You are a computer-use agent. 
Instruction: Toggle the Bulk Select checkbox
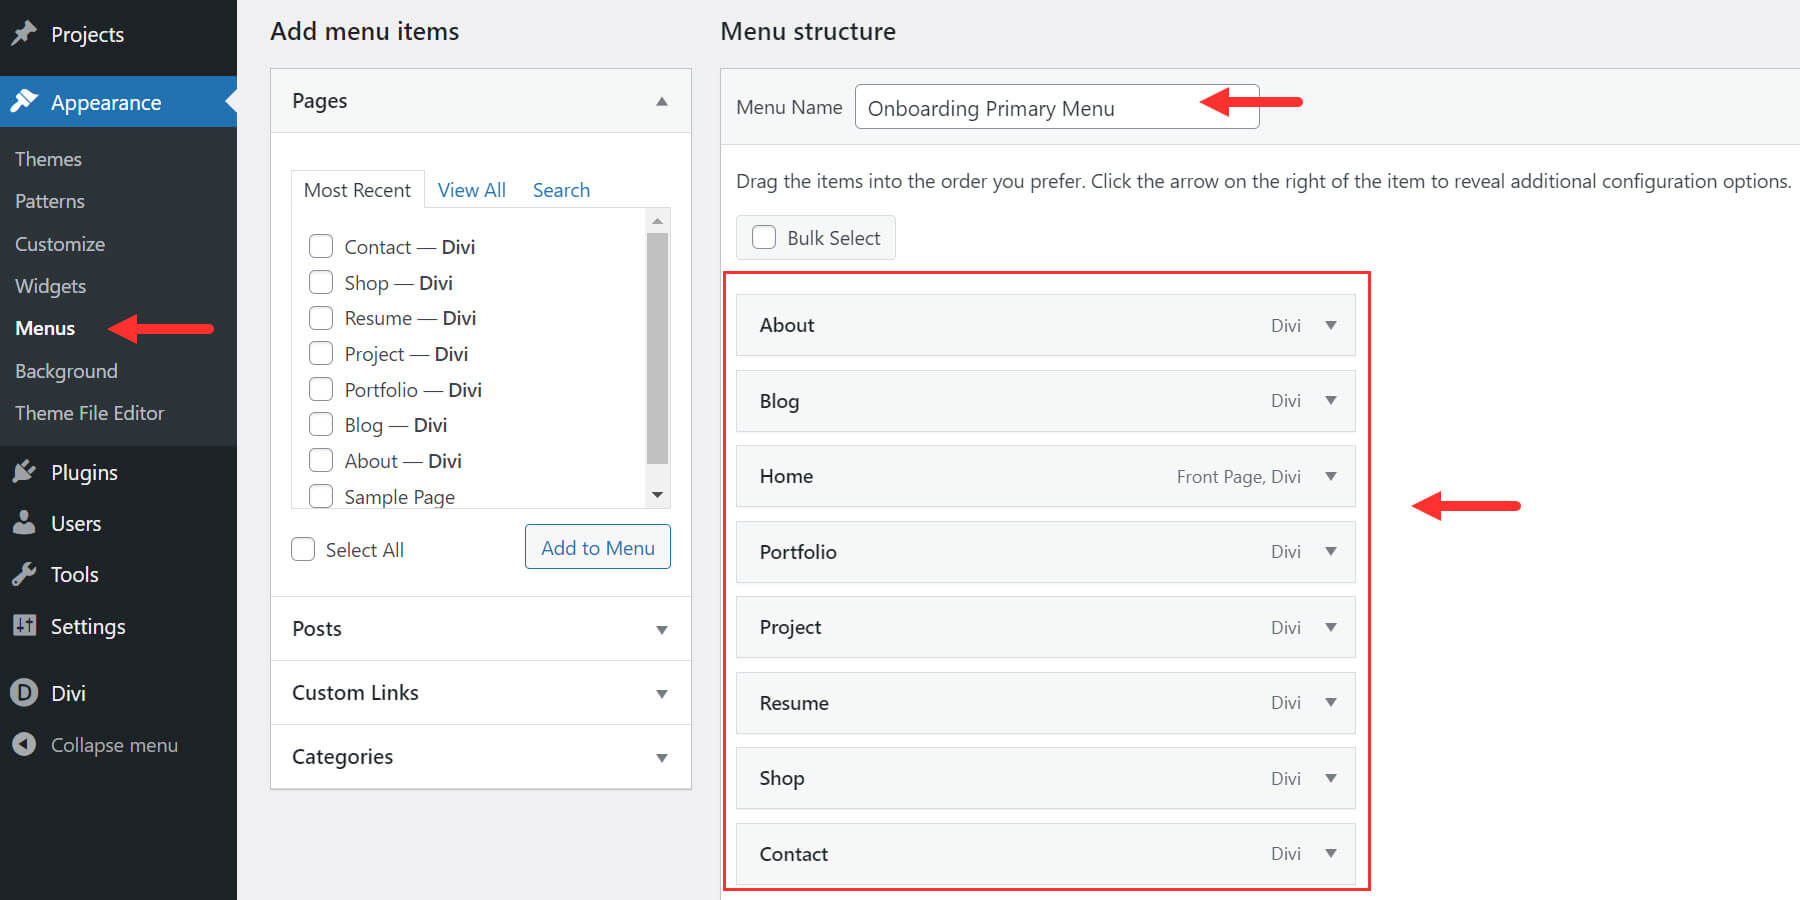[763, 237]
